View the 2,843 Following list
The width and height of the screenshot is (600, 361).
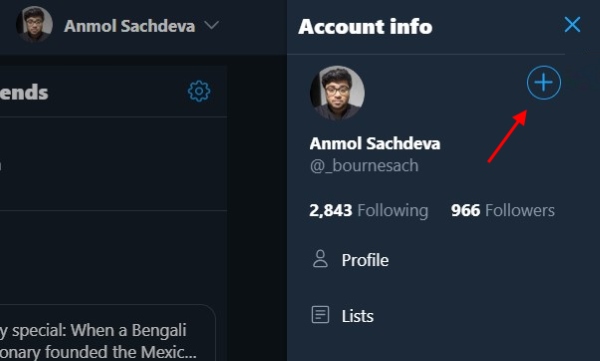[368, 211]
